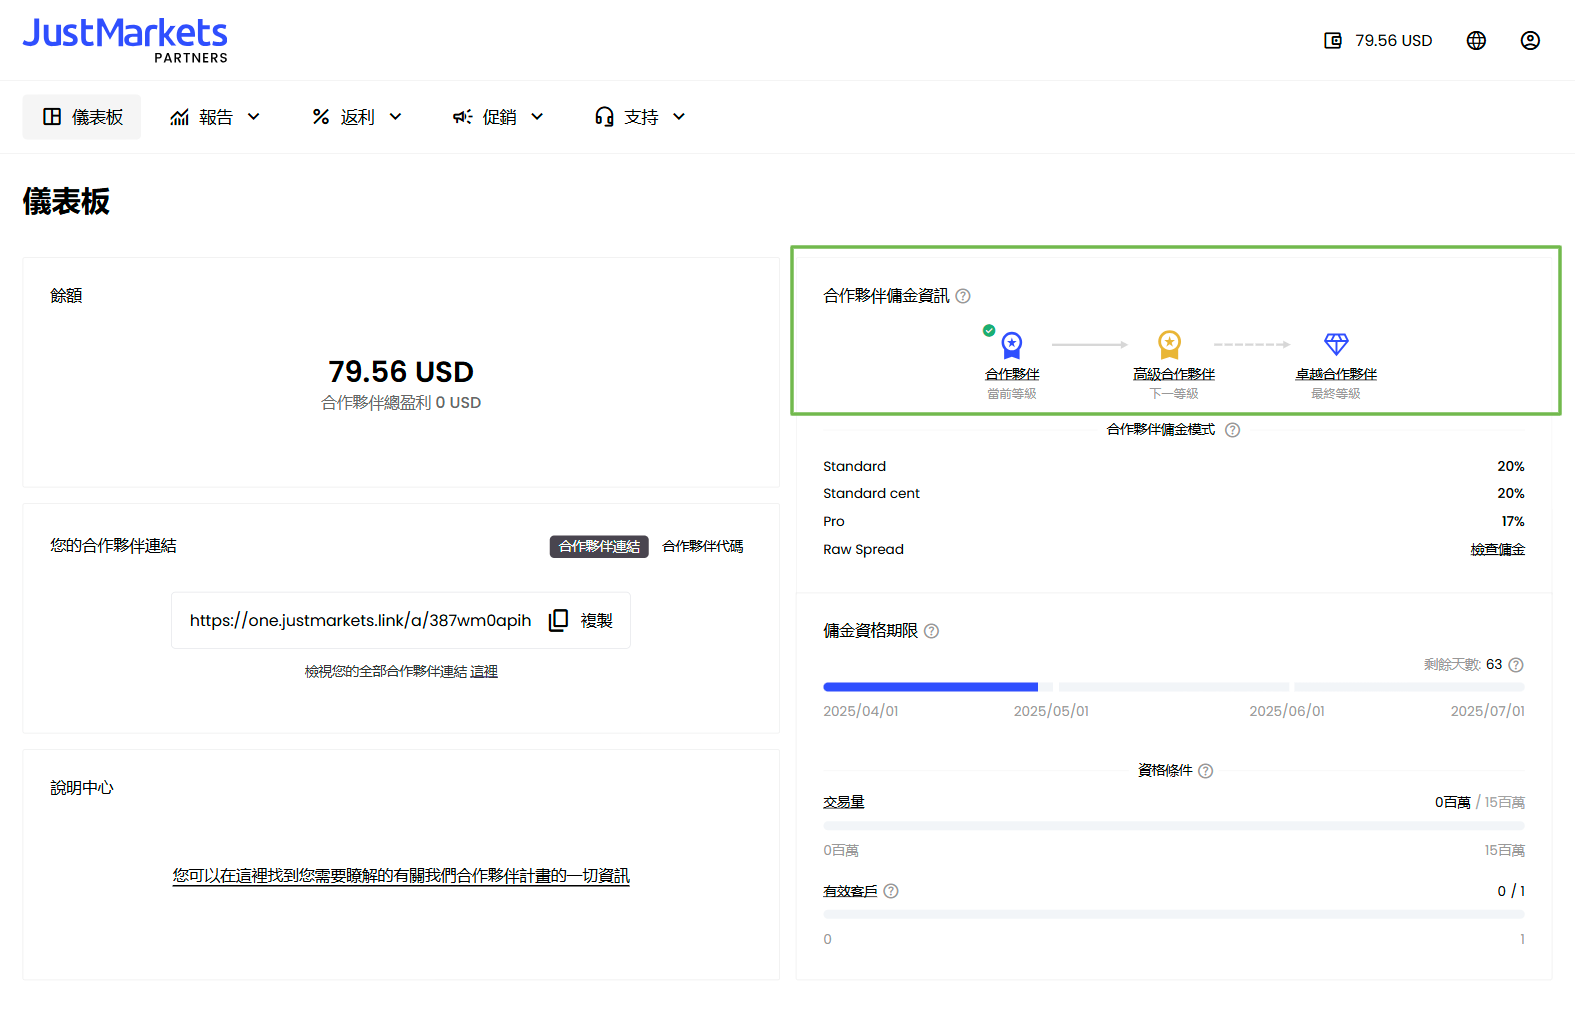Open the language globe icon

1476,41
